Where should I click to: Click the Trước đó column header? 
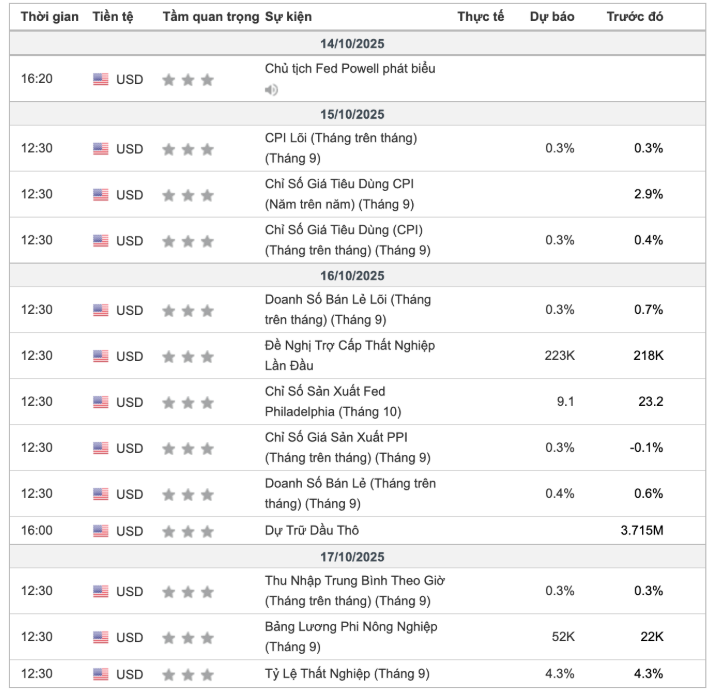[x=634, y=17]
